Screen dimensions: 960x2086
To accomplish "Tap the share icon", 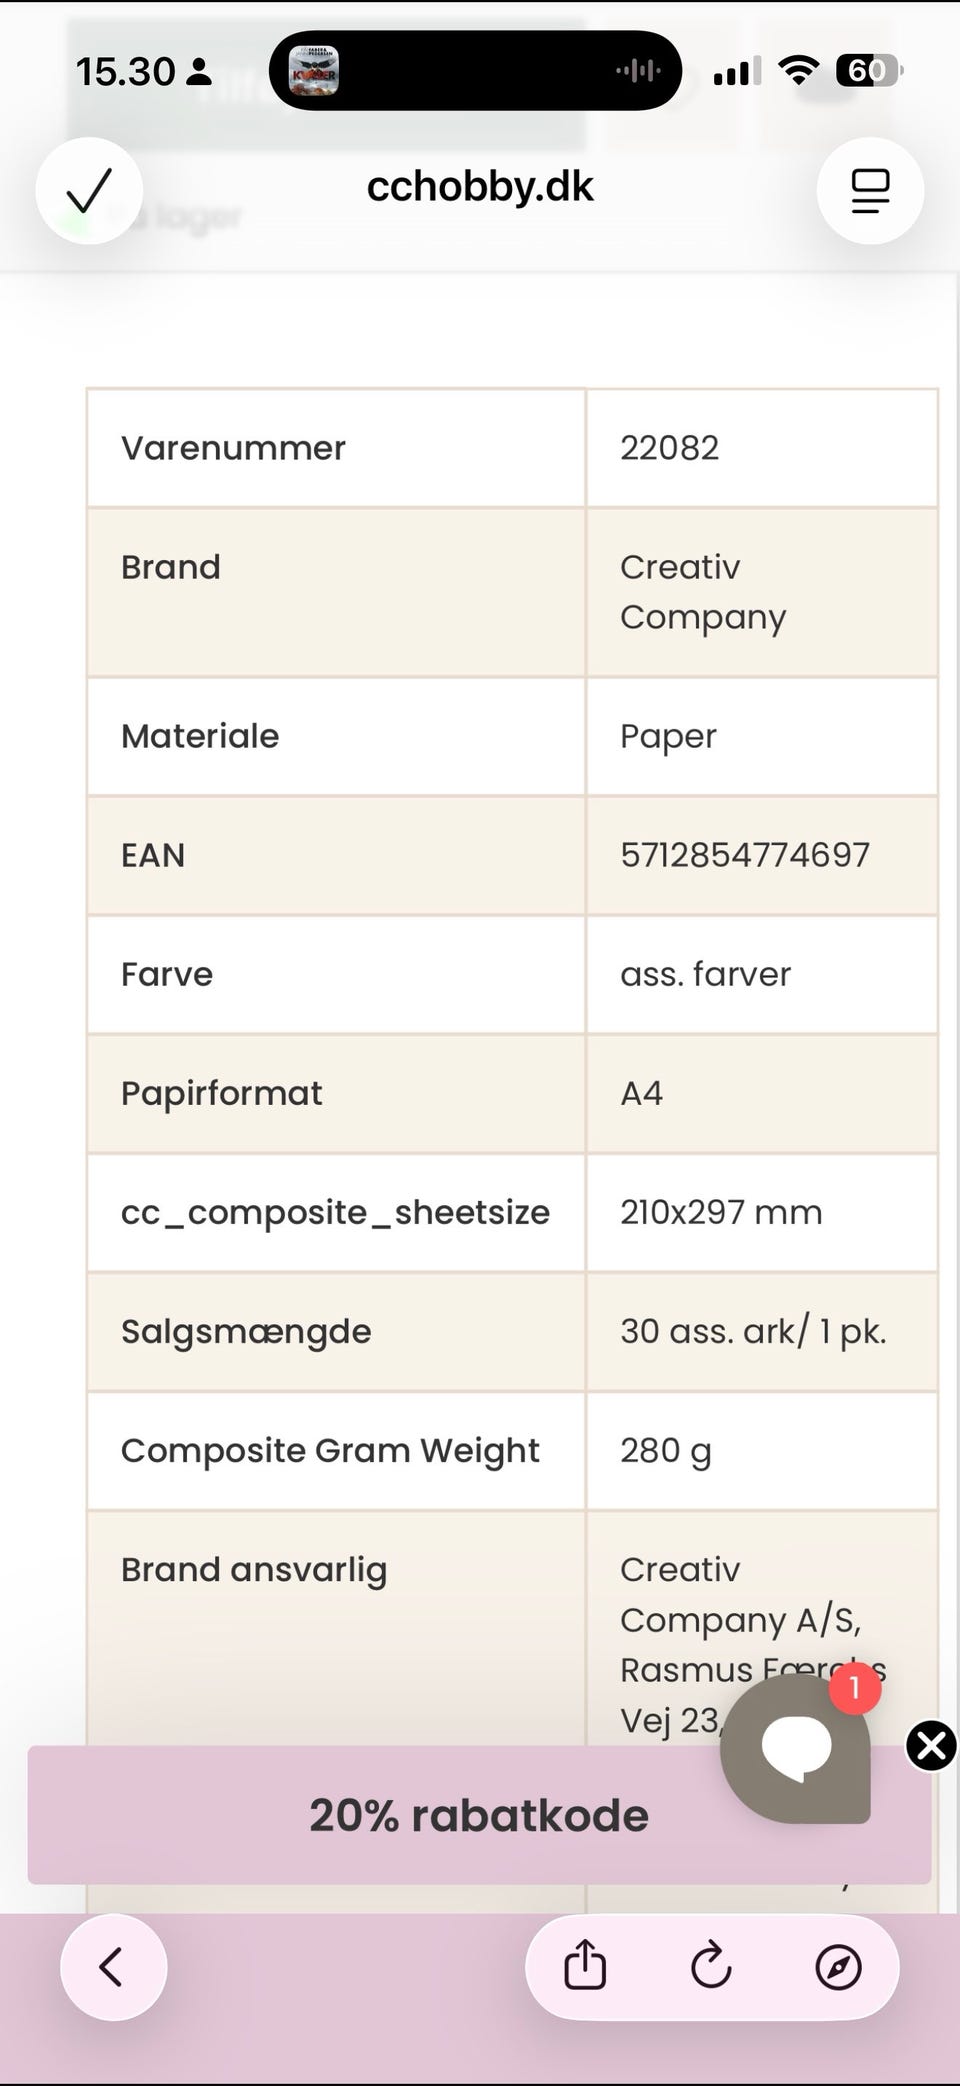I will 585,1966.
